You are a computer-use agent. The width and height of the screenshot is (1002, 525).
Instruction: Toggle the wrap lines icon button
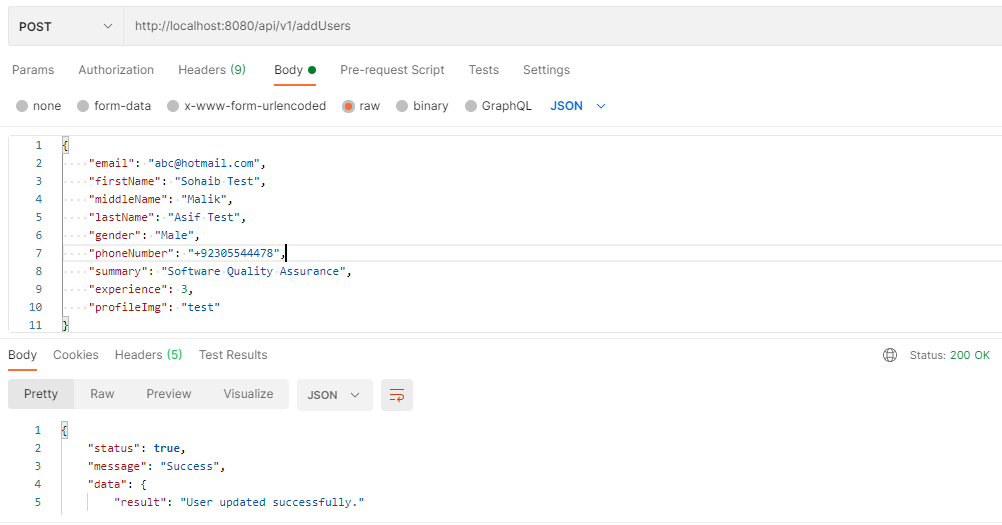click(x=397, y=395)
